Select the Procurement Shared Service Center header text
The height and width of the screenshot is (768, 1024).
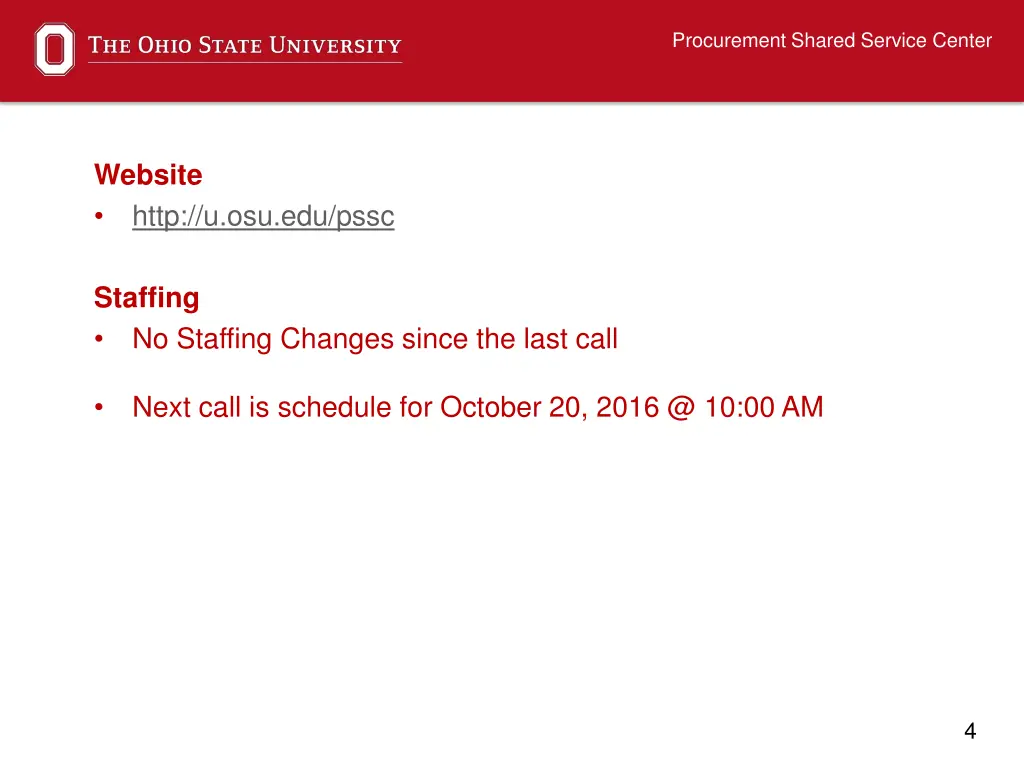point(832,40)
